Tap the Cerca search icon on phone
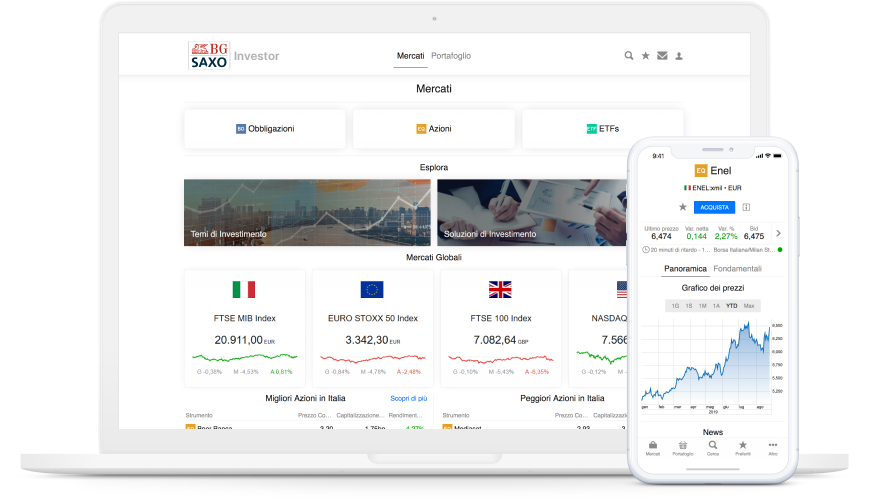 (x=713, y=445)
